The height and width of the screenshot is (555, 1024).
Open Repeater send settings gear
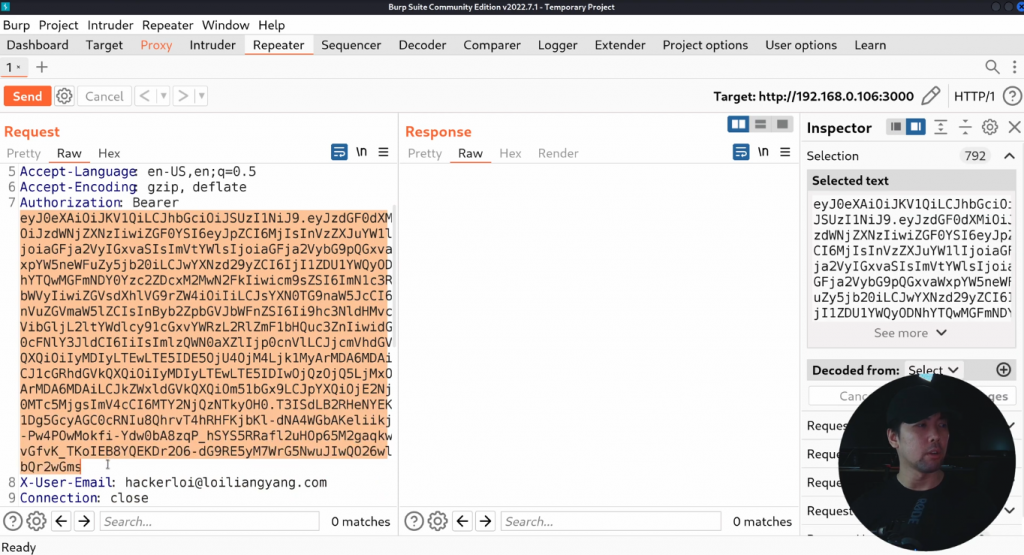(64, 96)
